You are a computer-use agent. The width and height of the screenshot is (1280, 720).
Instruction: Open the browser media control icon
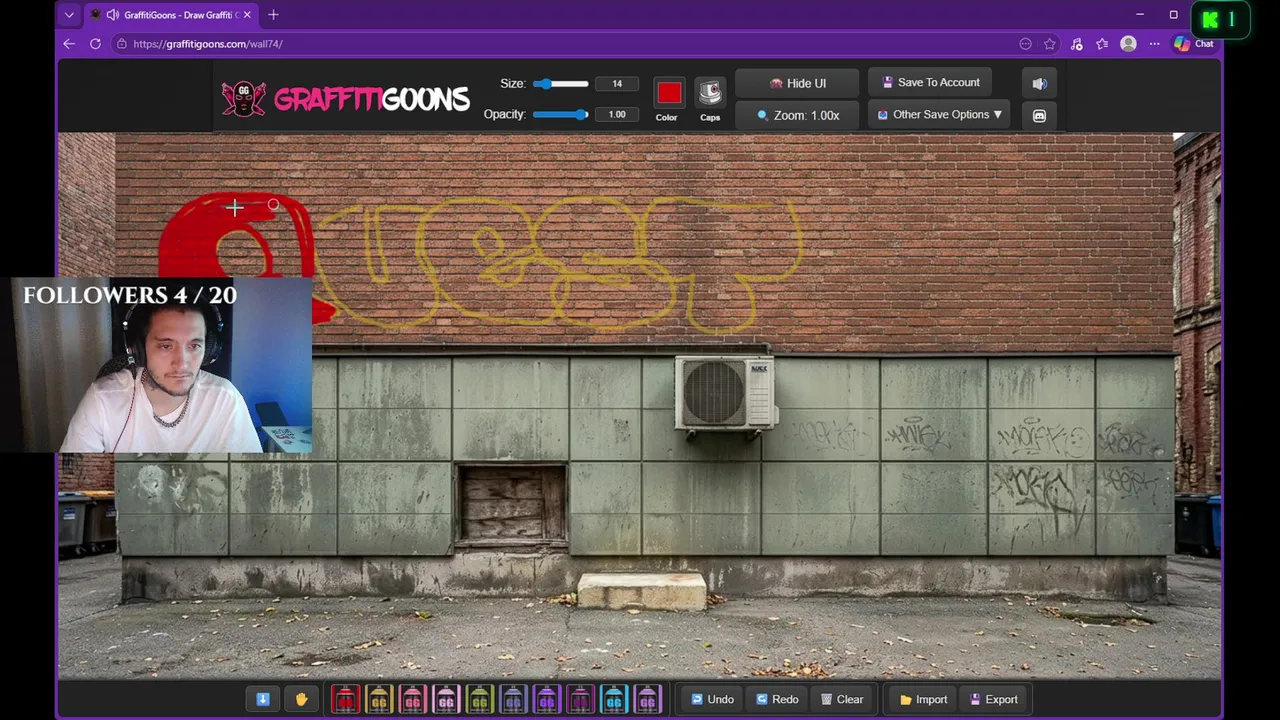click(1076, 44)
